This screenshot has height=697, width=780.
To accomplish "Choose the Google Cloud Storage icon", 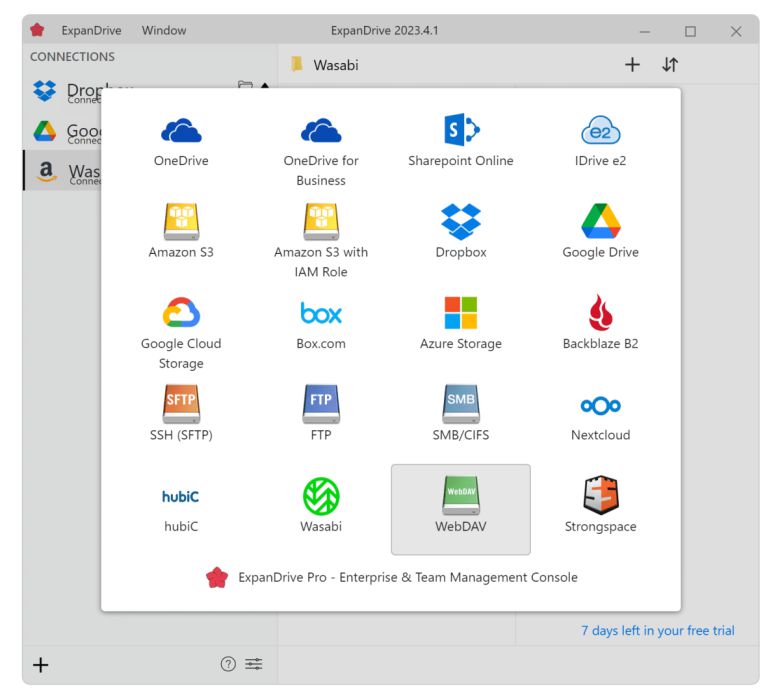I will click(x=181, y=313).
